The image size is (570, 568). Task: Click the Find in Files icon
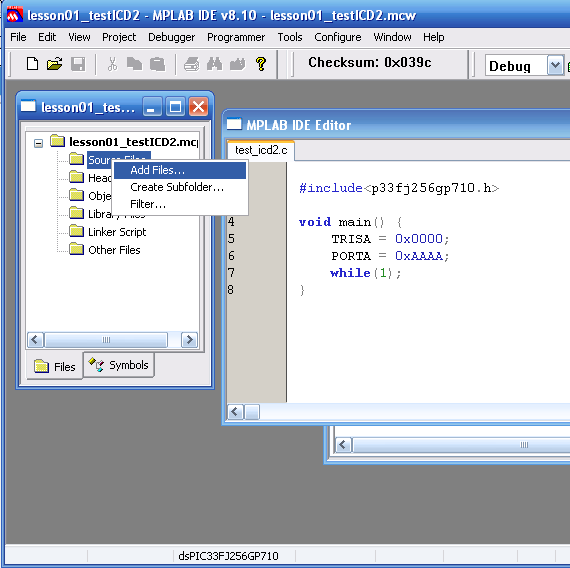(x=238, y=64)
